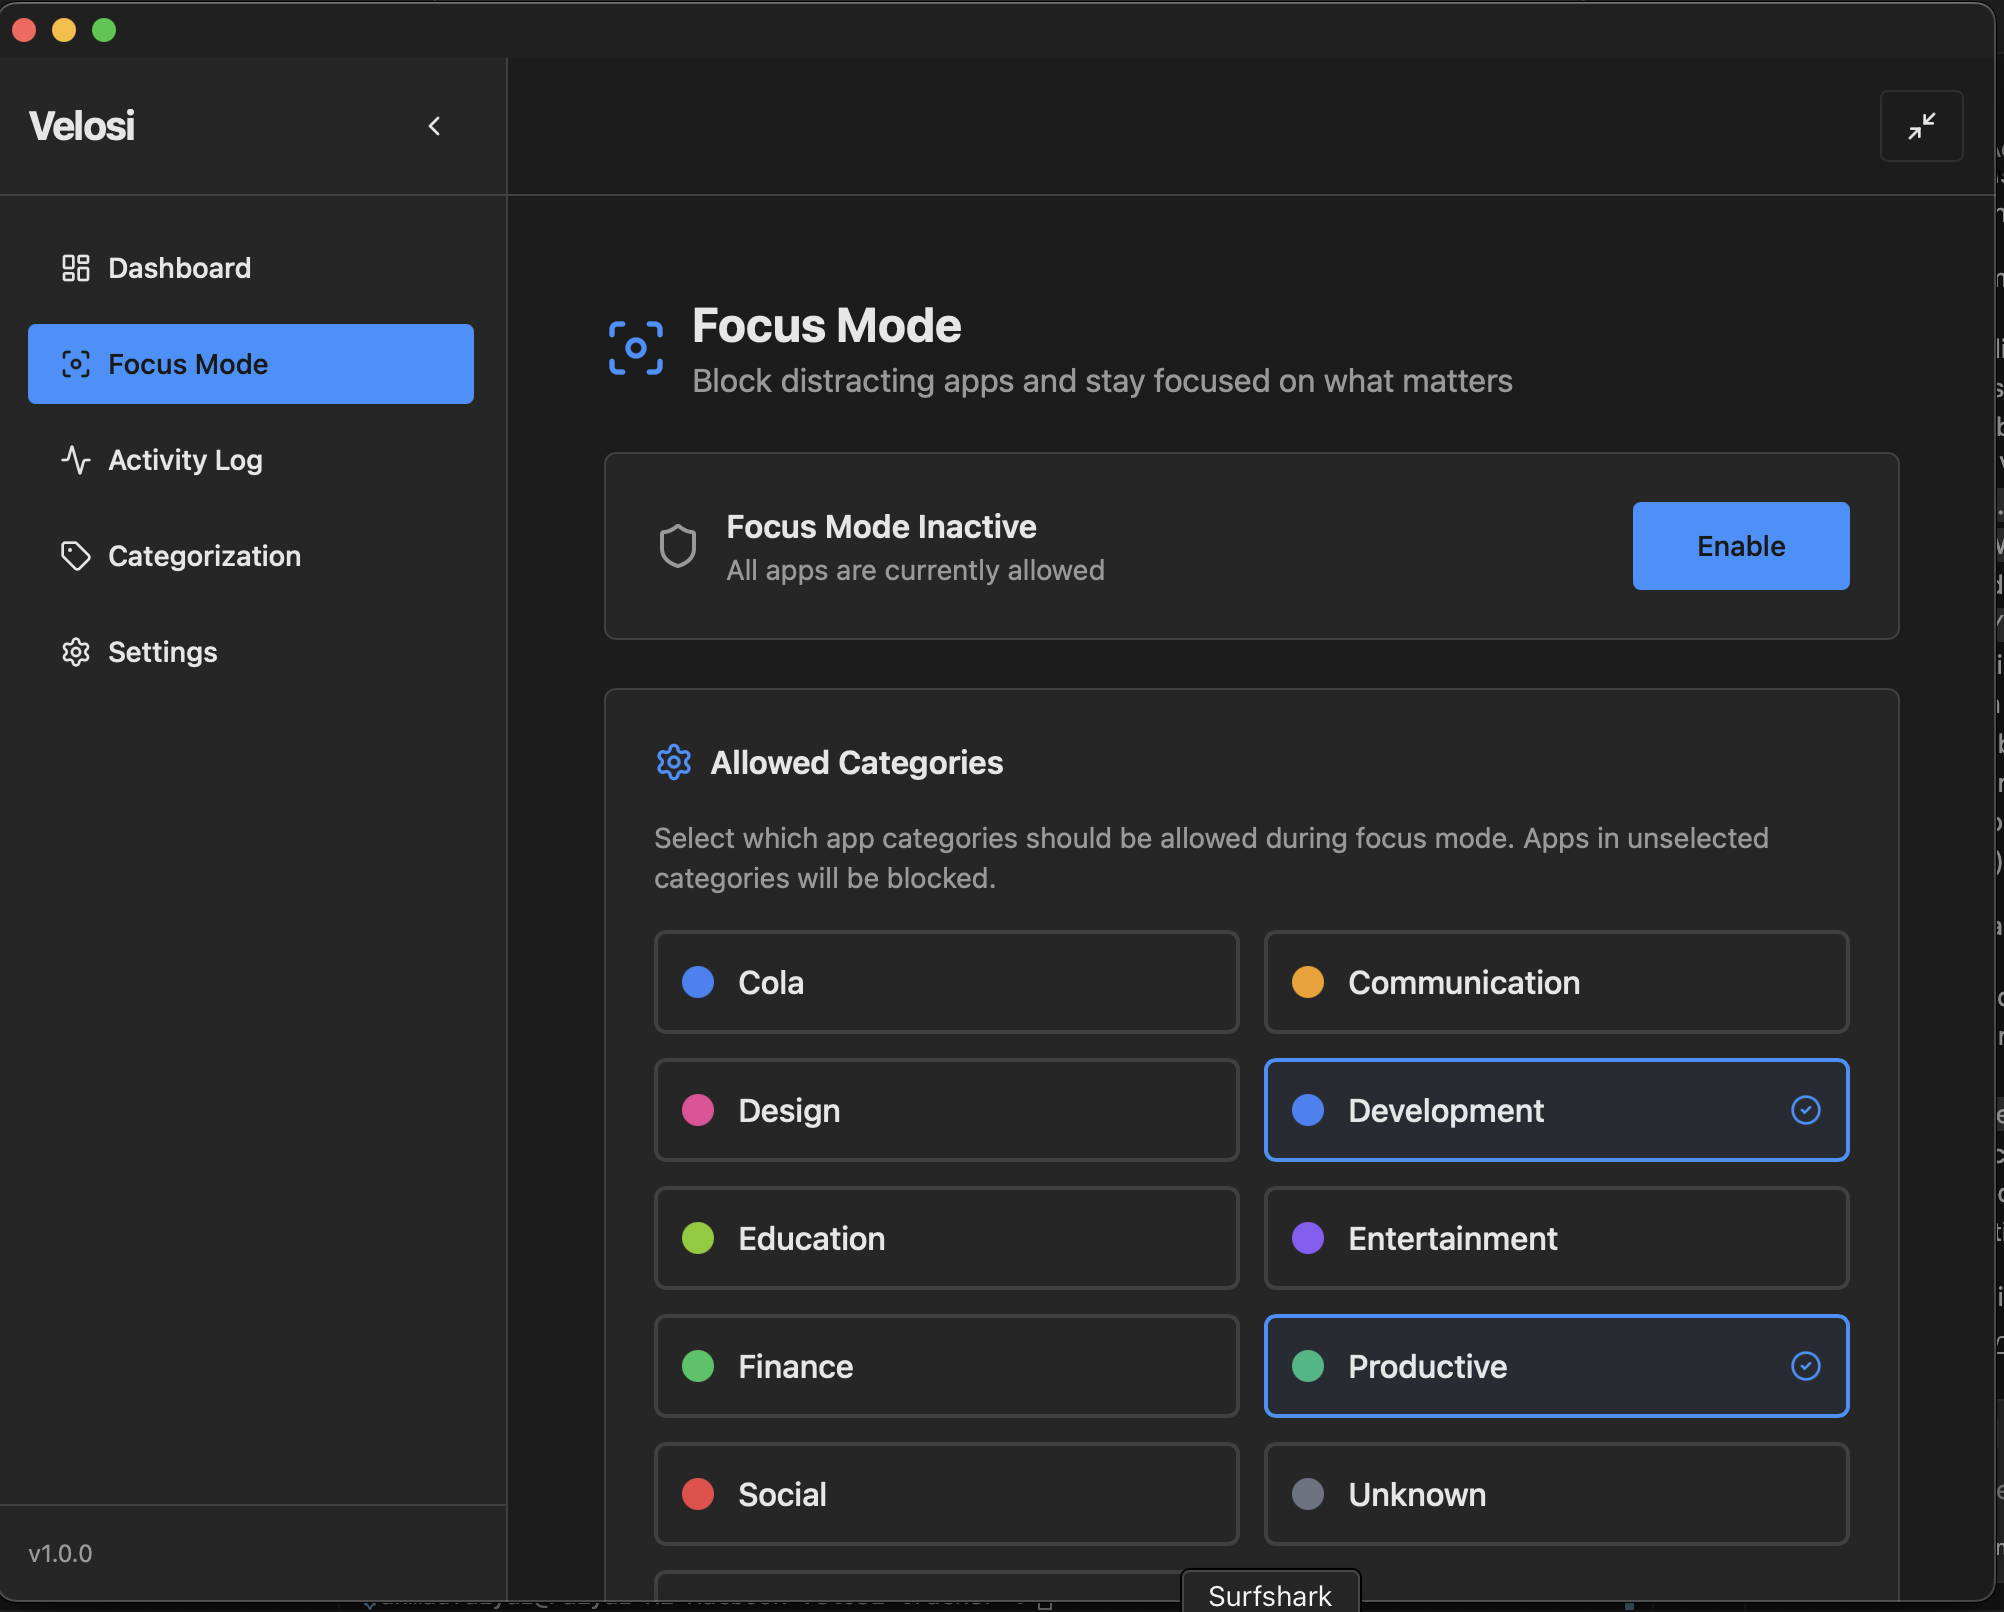The width and height of the screenshot is (2004, 1612).
Task: Collapse the Velosi sidebar with the chevron
Action: click(434, 126)
